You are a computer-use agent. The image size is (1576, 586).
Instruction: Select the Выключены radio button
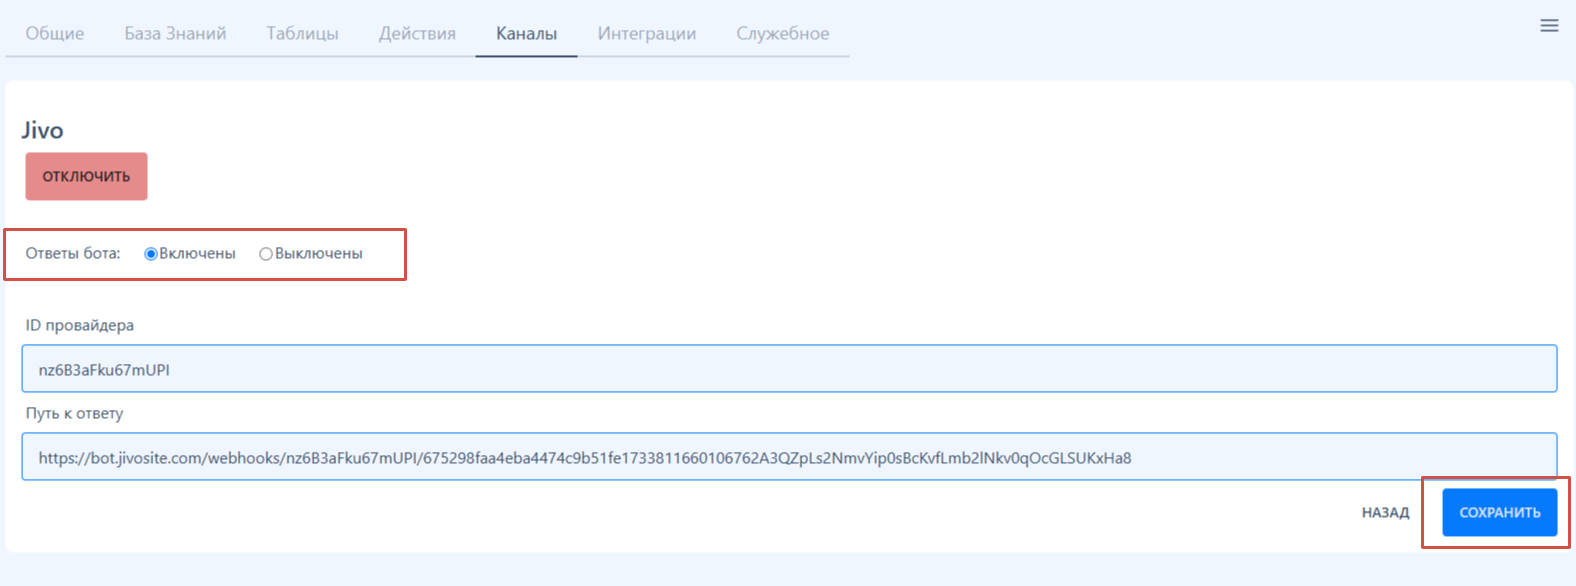click(x=266, y=254)
